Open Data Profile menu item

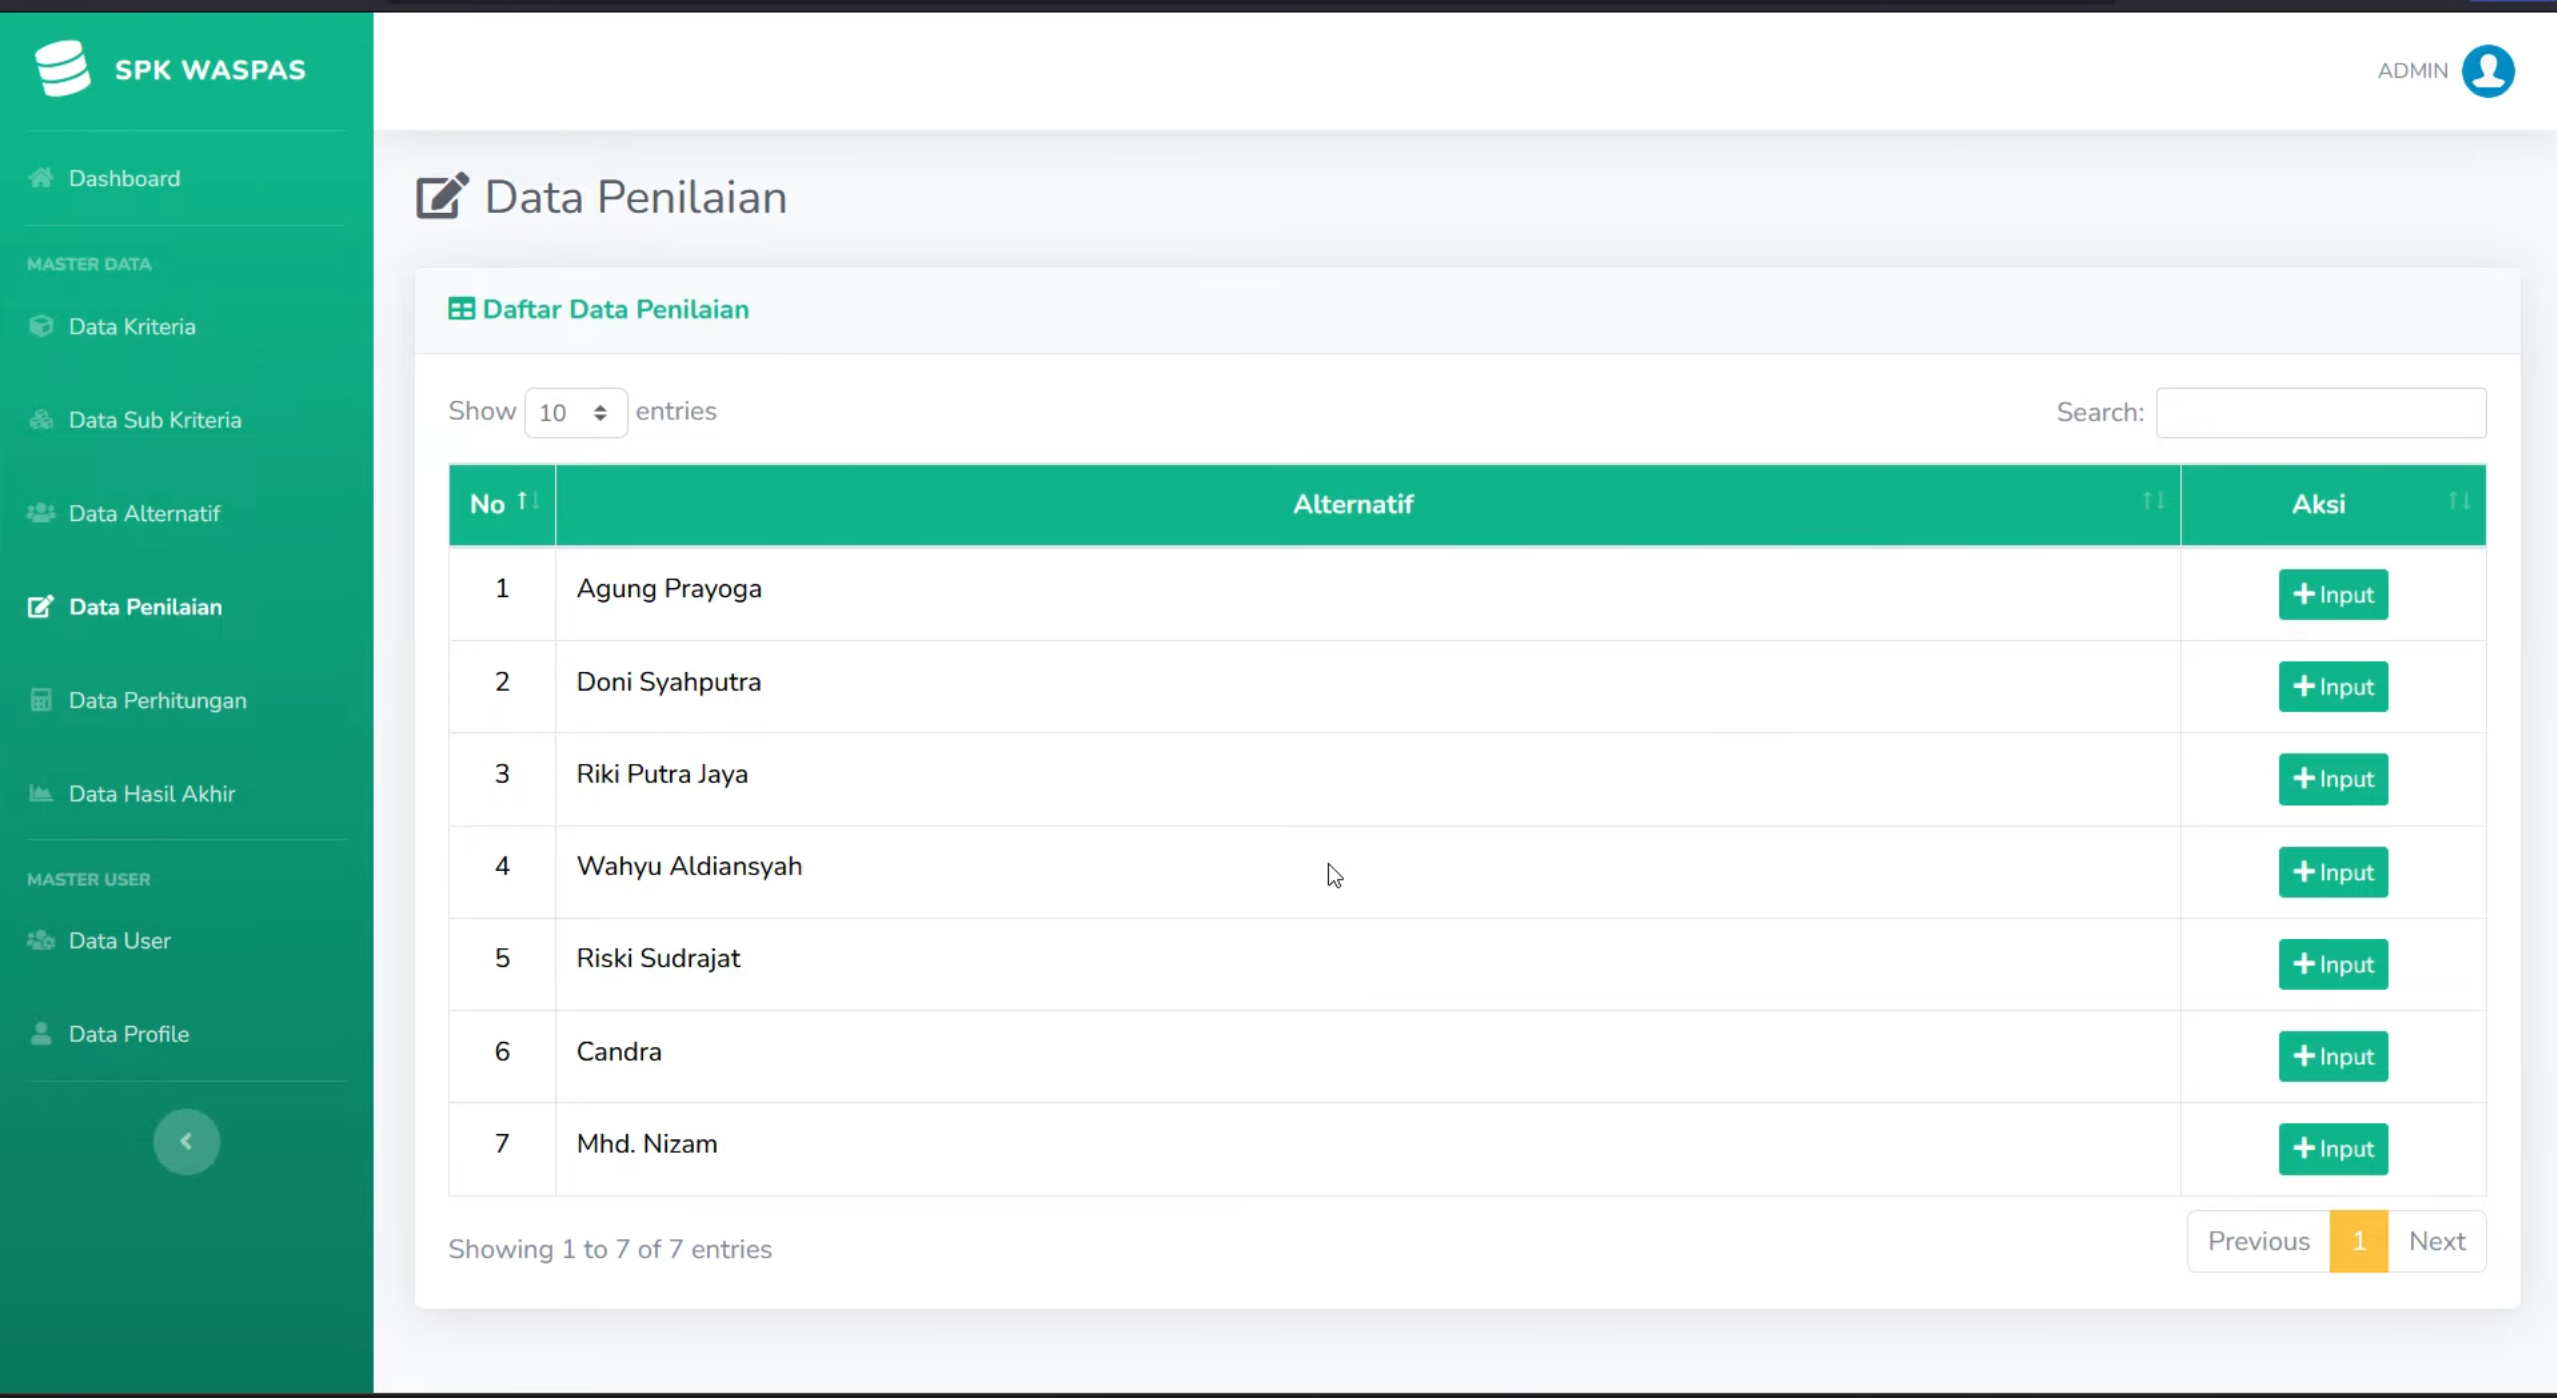pos(128,1033)
